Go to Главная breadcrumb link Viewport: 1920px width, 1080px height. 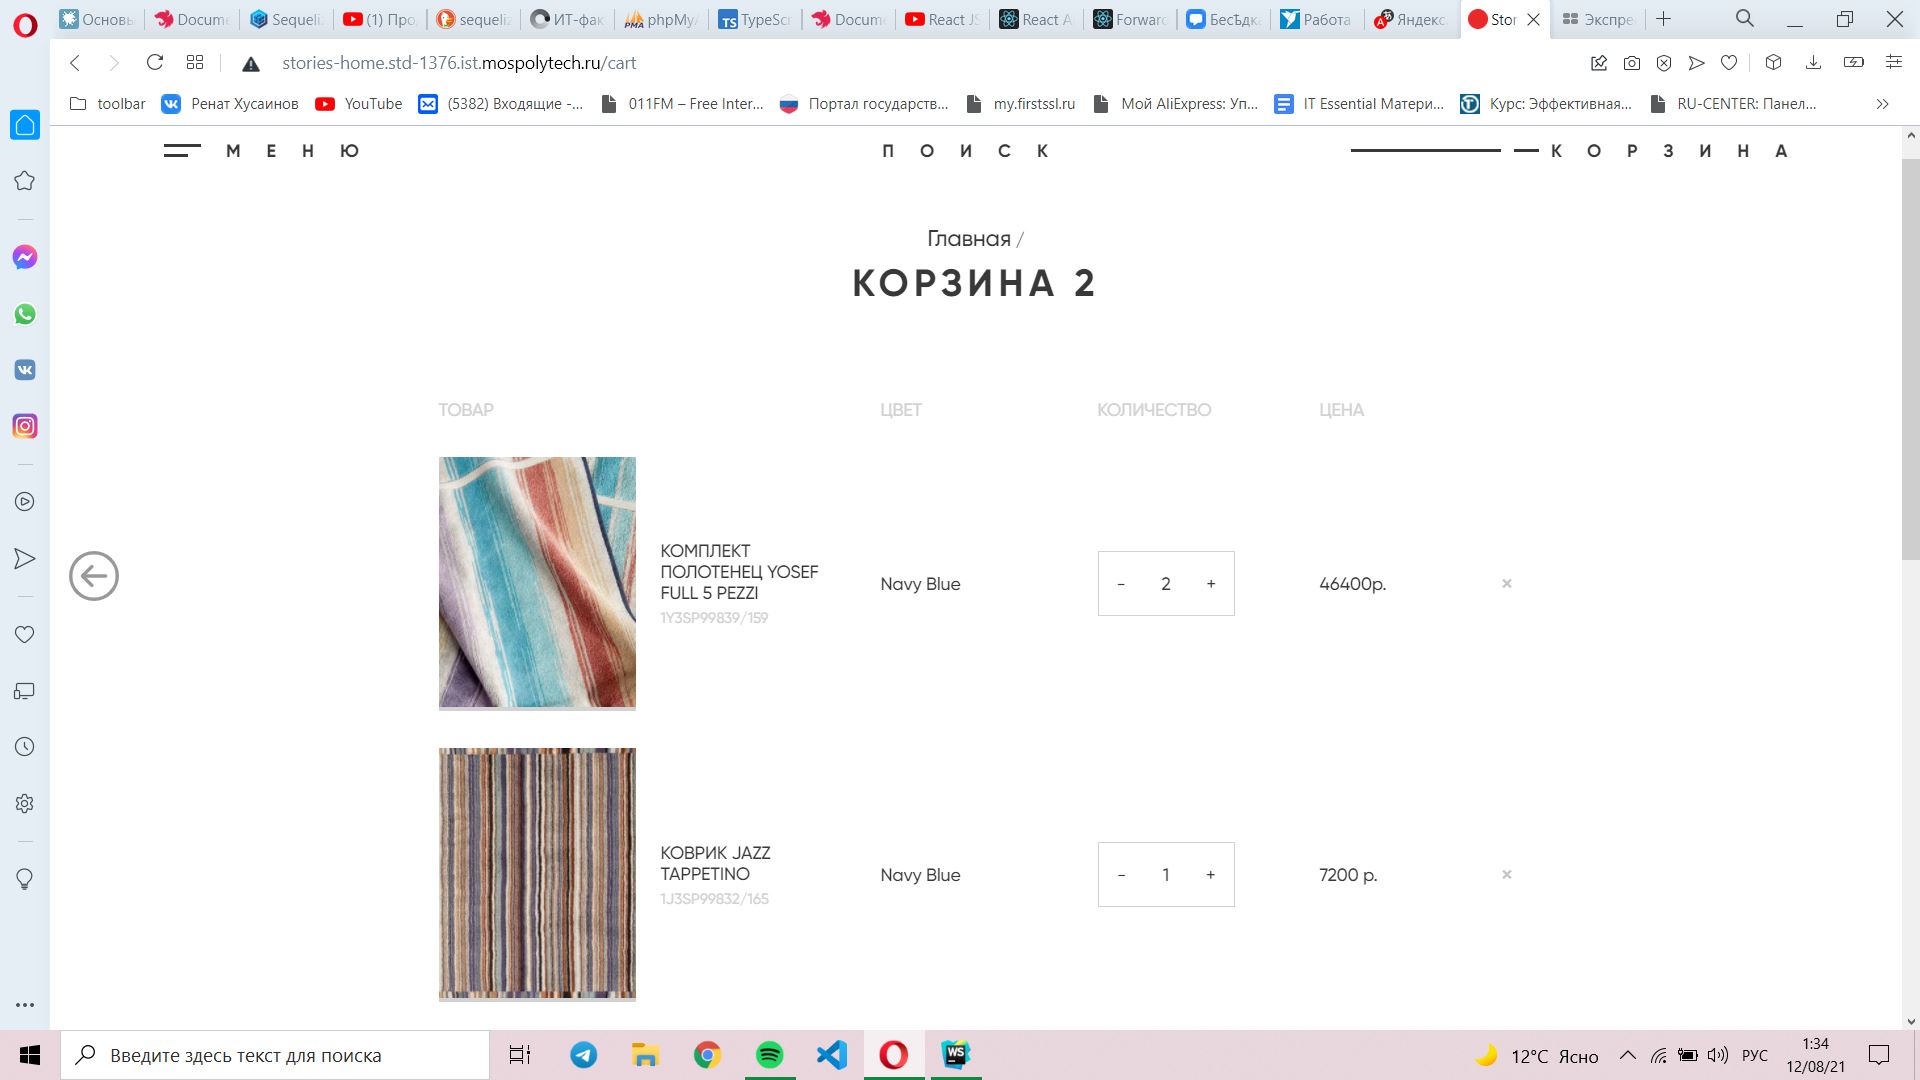click(969, 239)
